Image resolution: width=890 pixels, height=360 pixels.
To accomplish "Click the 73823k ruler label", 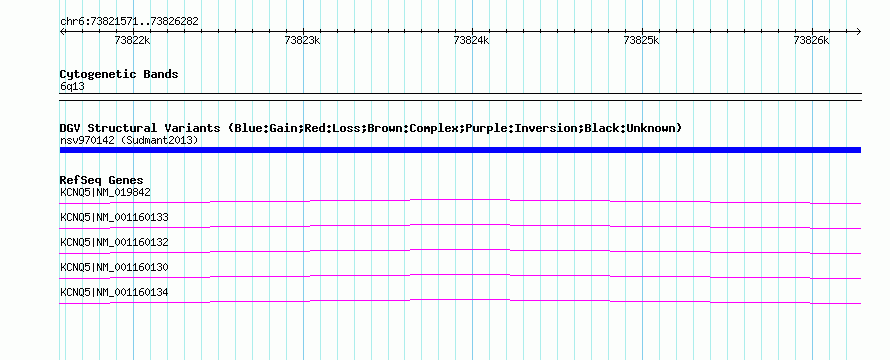I will pyautogui.click(x=302, y=40).
